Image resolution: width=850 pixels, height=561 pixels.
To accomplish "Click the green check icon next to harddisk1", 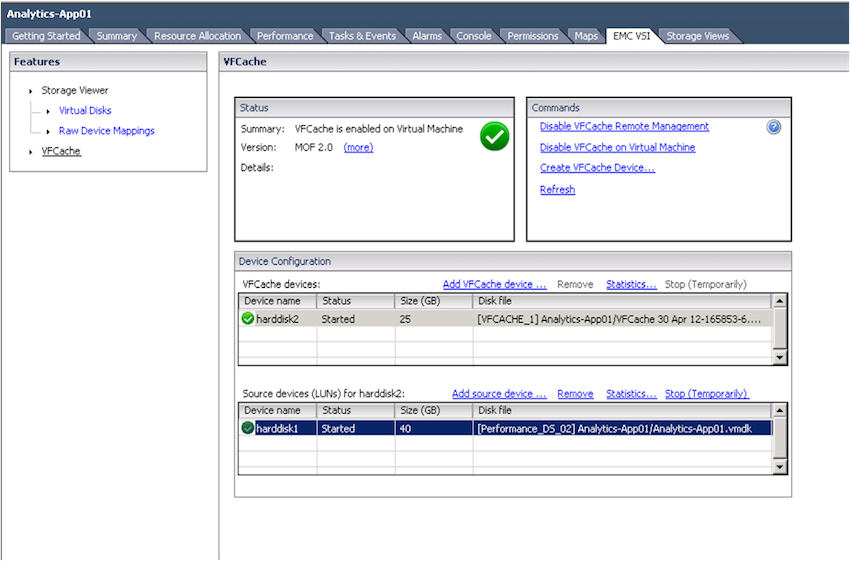I will point(248,428).
